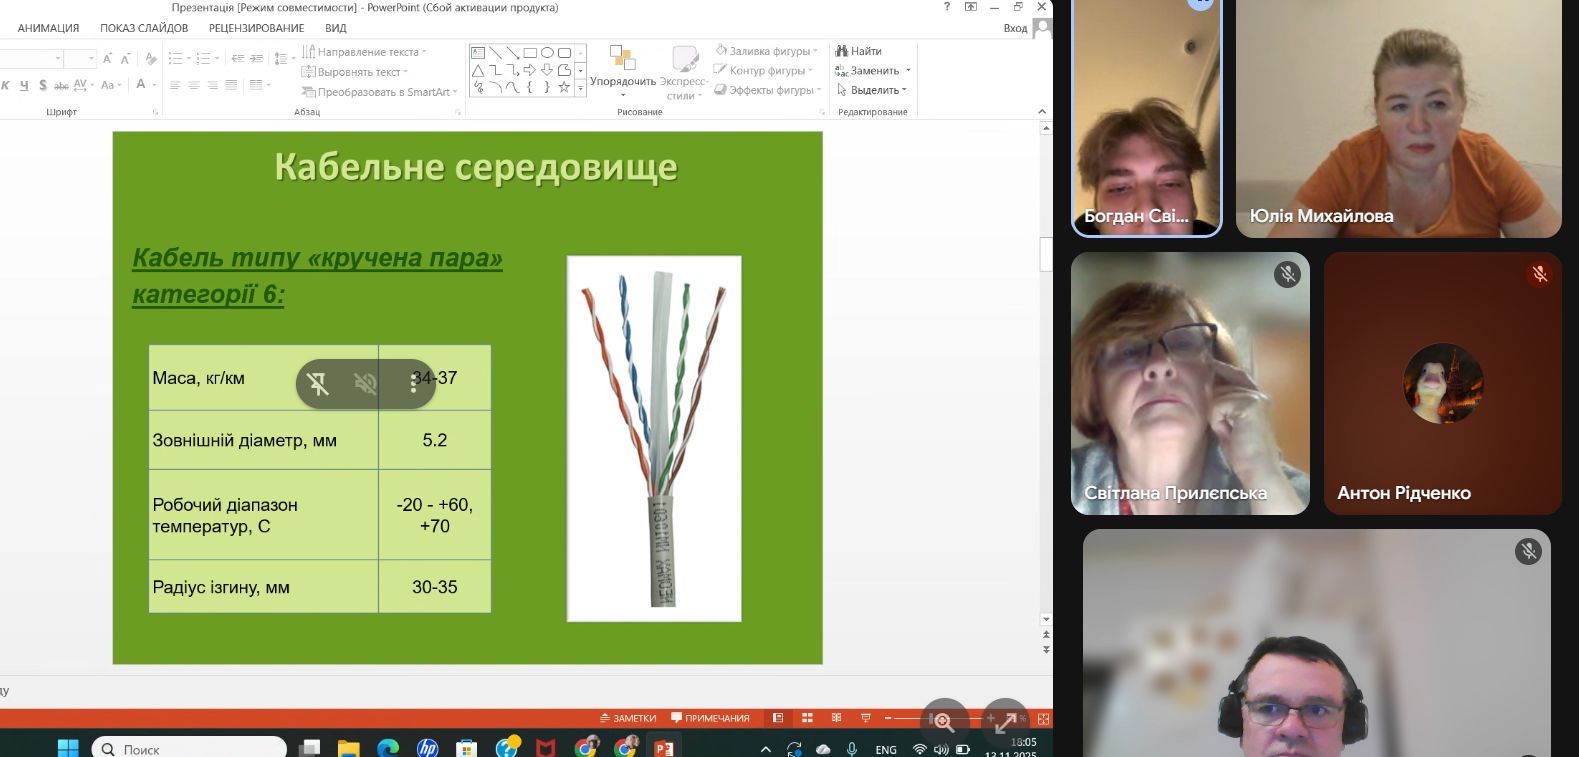Open reading view in status bar
The height and width of the screenshot is (757, 1579).
click(837, 718)
